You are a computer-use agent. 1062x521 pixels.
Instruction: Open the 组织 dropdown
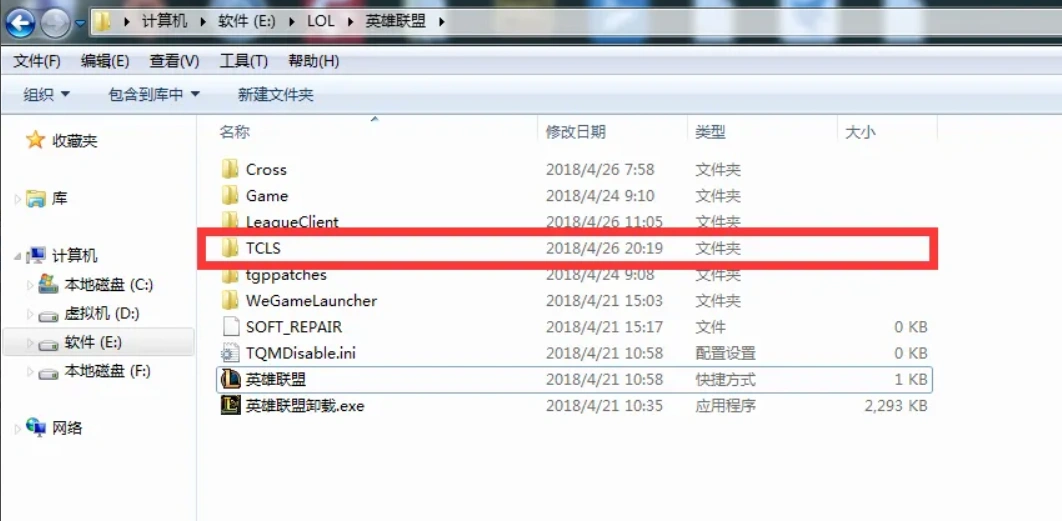click(46, 95)
